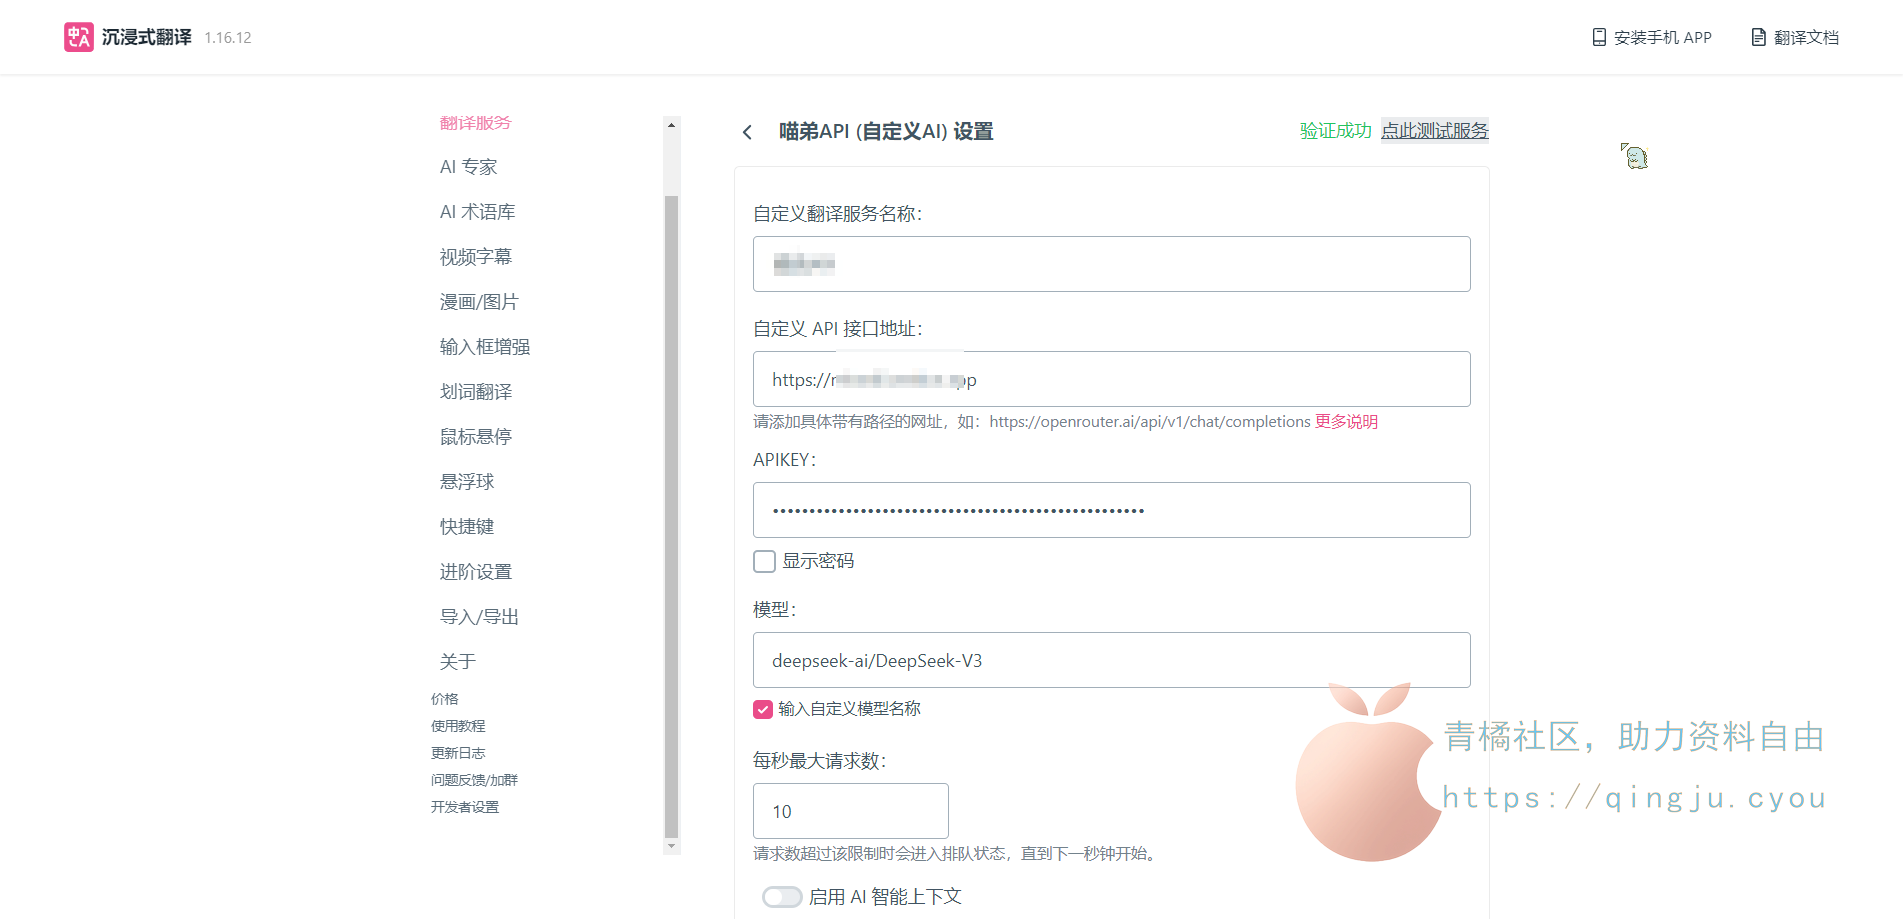Open the AI 专家 menu item
The image size is (1903, 919).
point(468,167)
